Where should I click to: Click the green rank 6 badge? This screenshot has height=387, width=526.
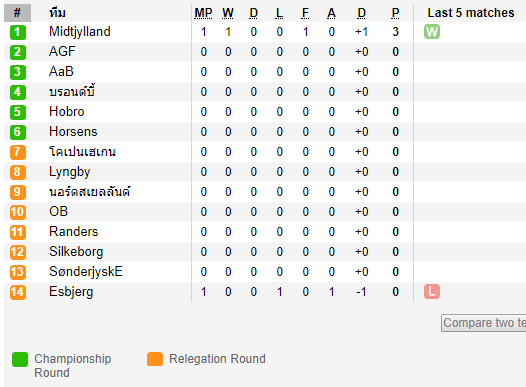(x=18, y=132)
